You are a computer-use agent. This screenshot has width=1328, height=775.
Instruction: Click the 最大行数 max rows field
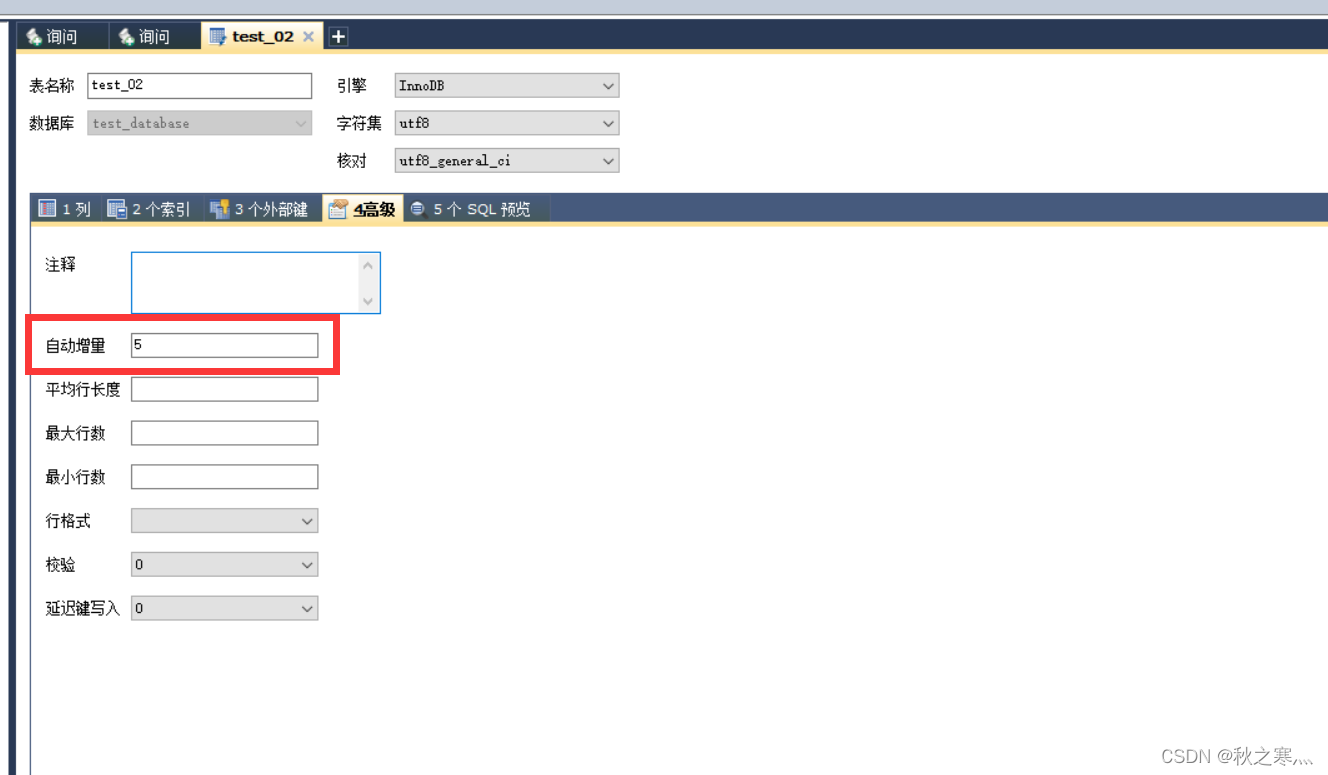point(225,433)
